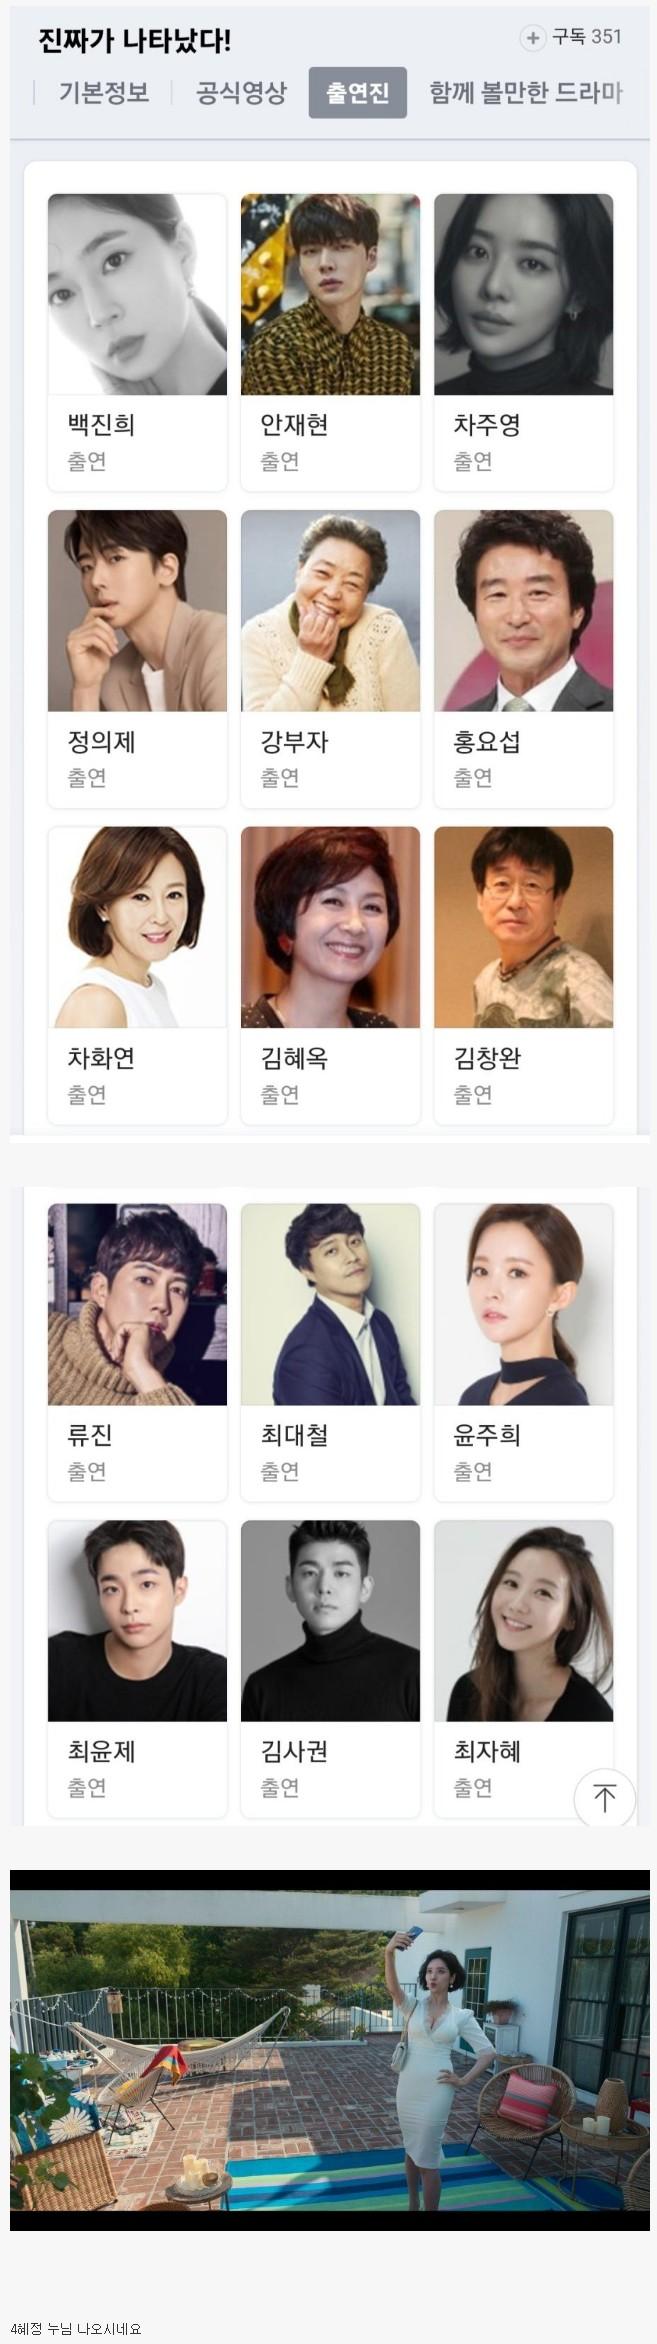Open 백진희 cast photo
This screenshot has width=657, height=2344.
tap(137, 294)
